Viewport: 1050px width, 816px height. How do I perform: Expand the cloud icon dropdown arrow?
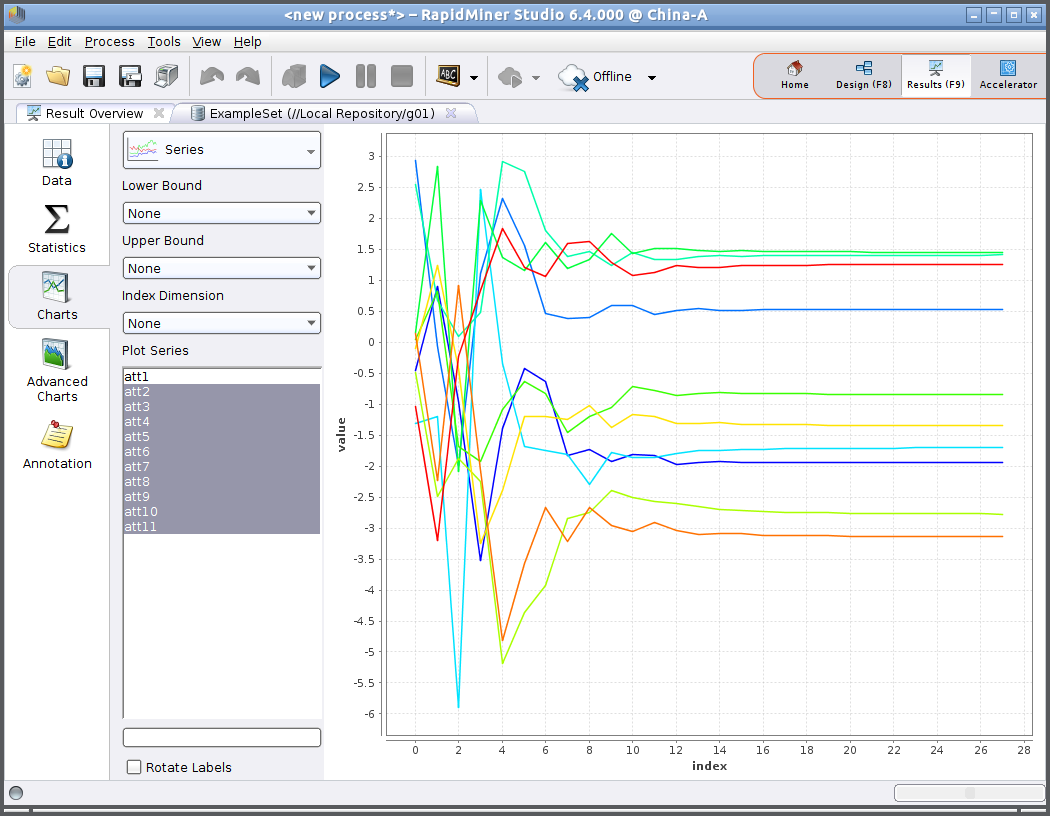click(x=536, y=78)
